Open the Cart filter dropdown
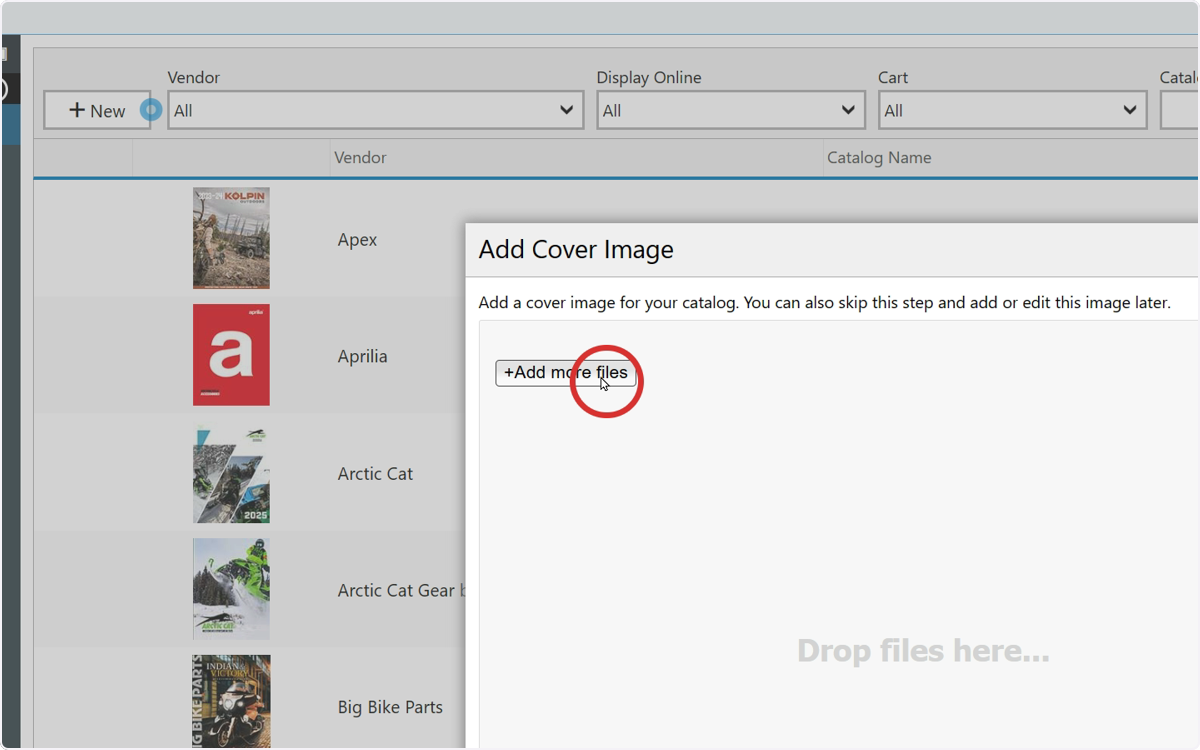Image resolution: width=1200 pixels, height=750 pixels. click(1012, 110)
